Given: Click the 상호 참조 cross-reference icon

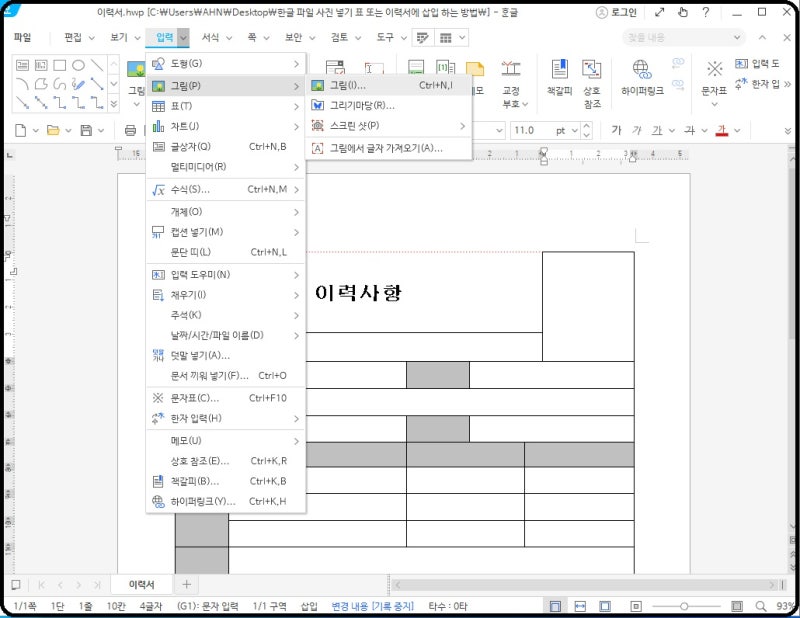Looking at the screenshot, I should pyautogui.click(x=590, y=70).
